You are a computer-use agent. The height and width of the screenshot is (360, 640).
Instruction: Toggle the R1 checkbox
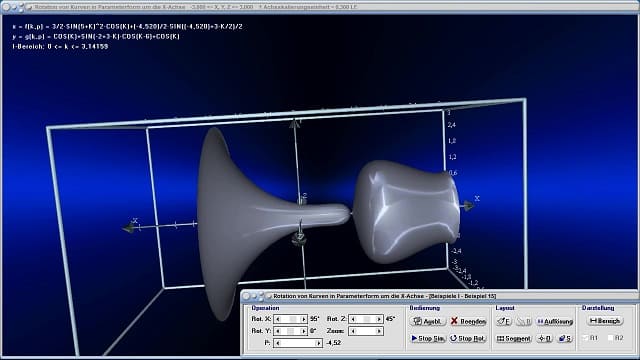[x=586, y=338]
